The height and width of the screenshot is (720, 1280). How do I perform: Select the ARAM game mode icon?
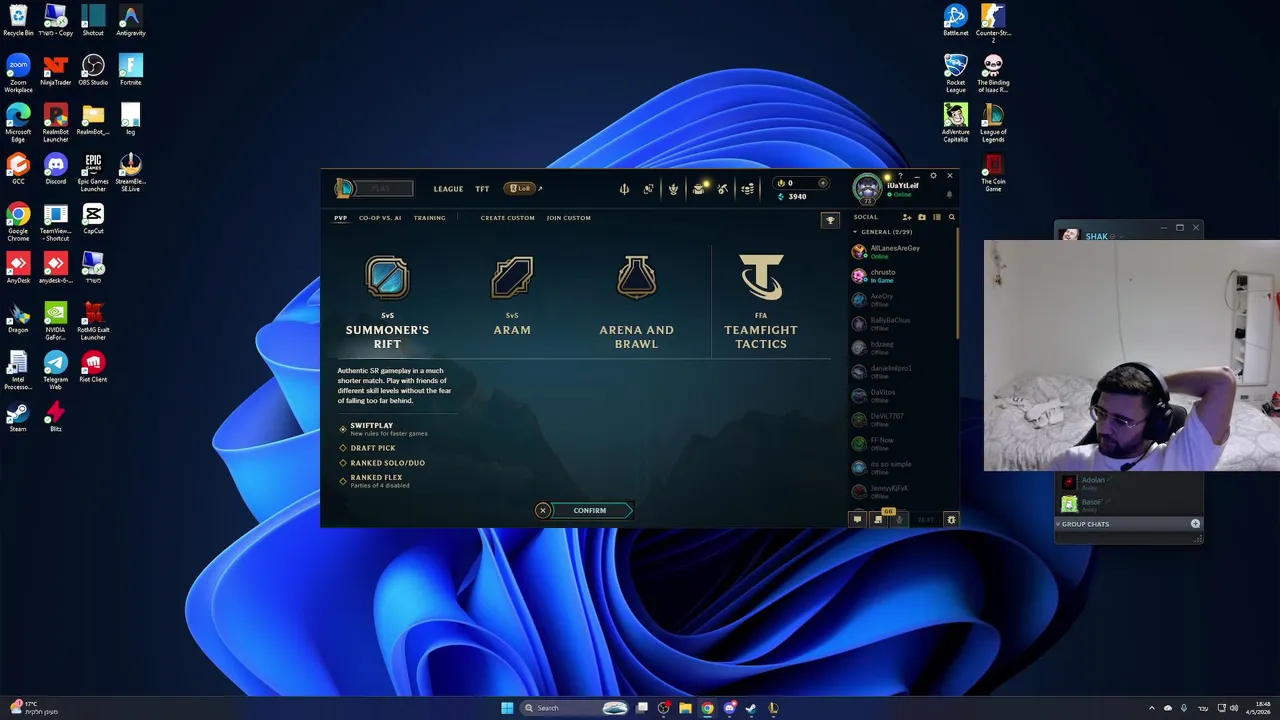[512, 277]
